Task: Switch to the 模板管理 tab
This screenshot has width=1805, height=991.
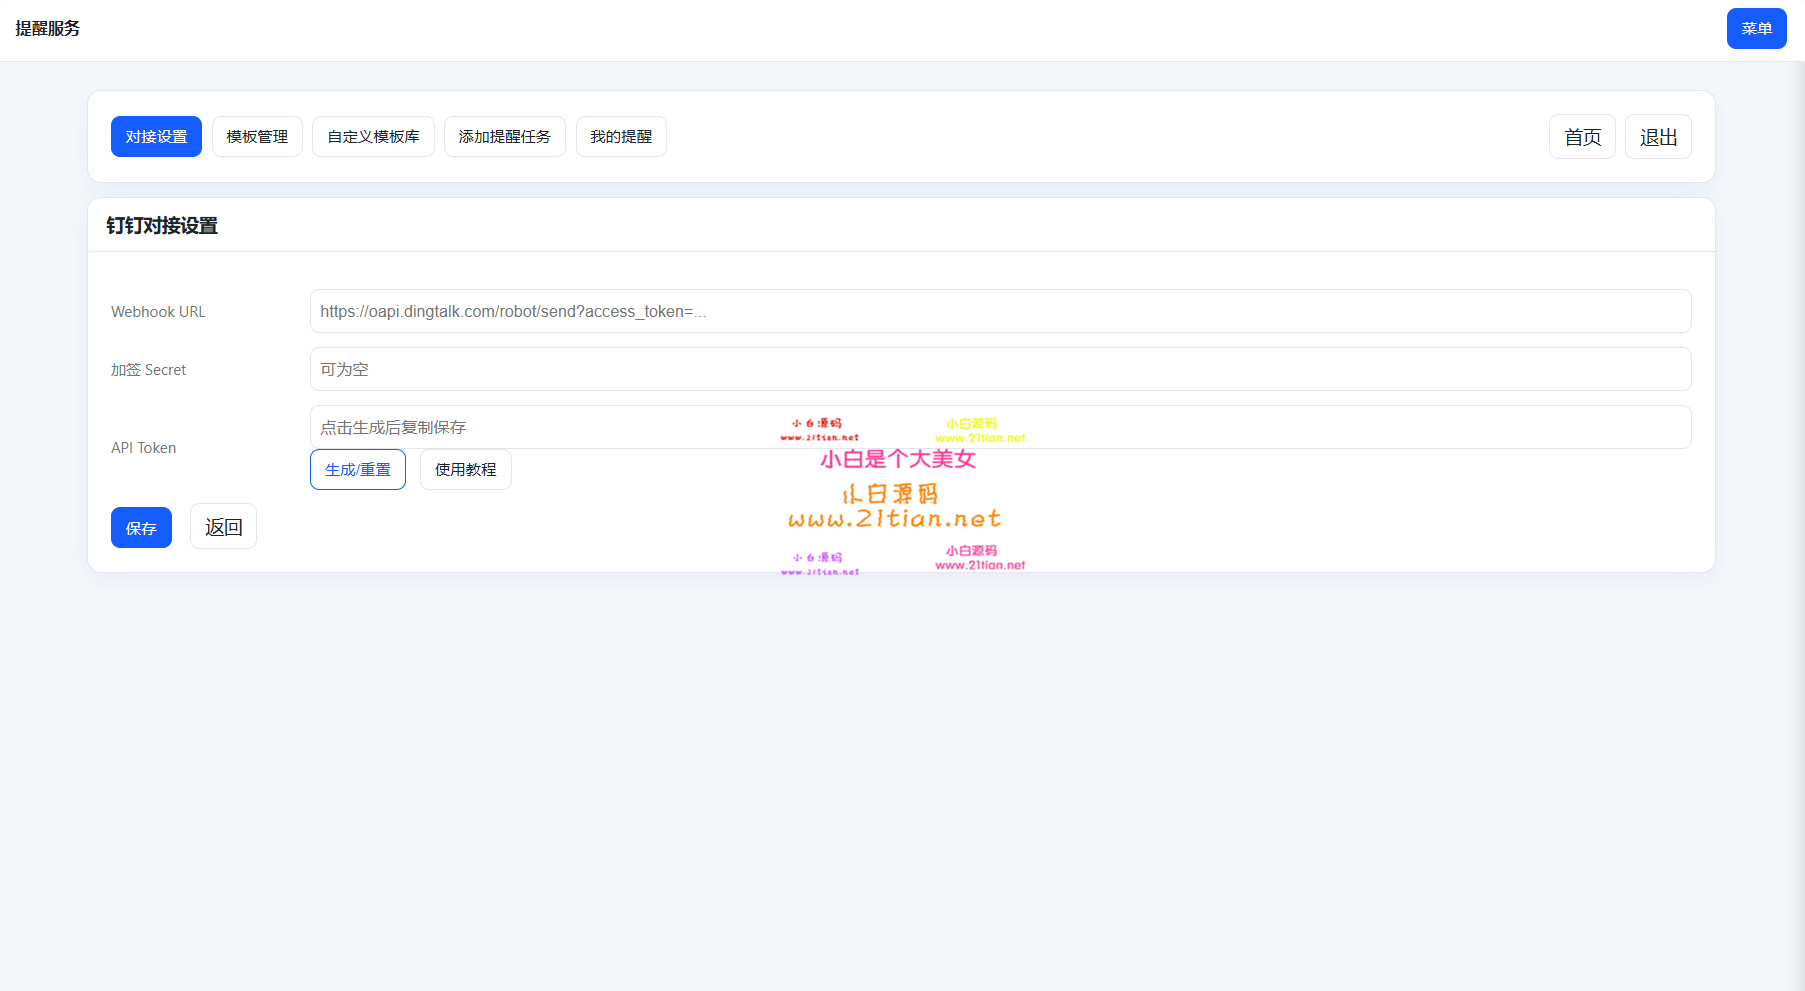Action: click(x=257, y=137)
